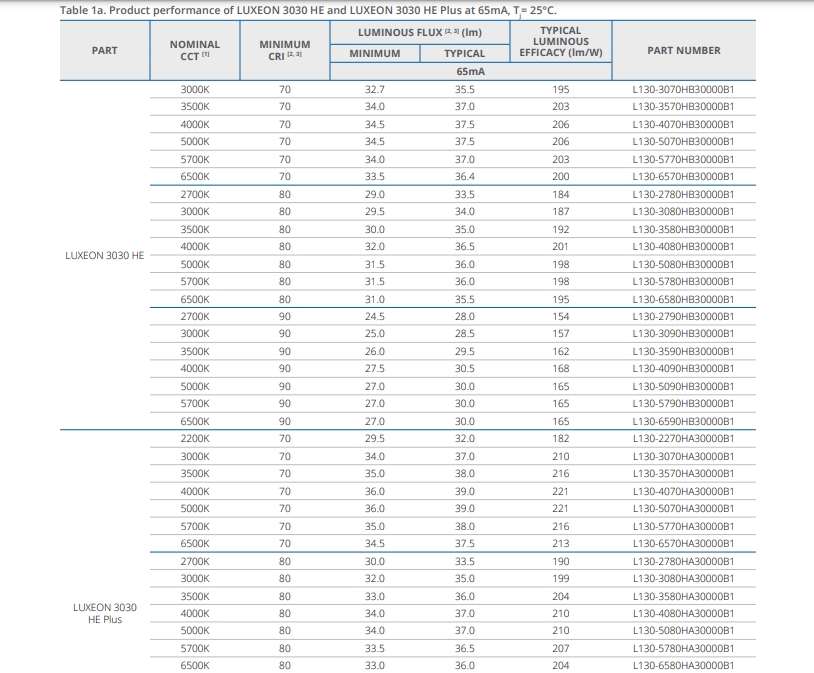Click part number L130-3070HB30000B1
This screenshot has height=673, width=814.
click(x=683, y=89)
